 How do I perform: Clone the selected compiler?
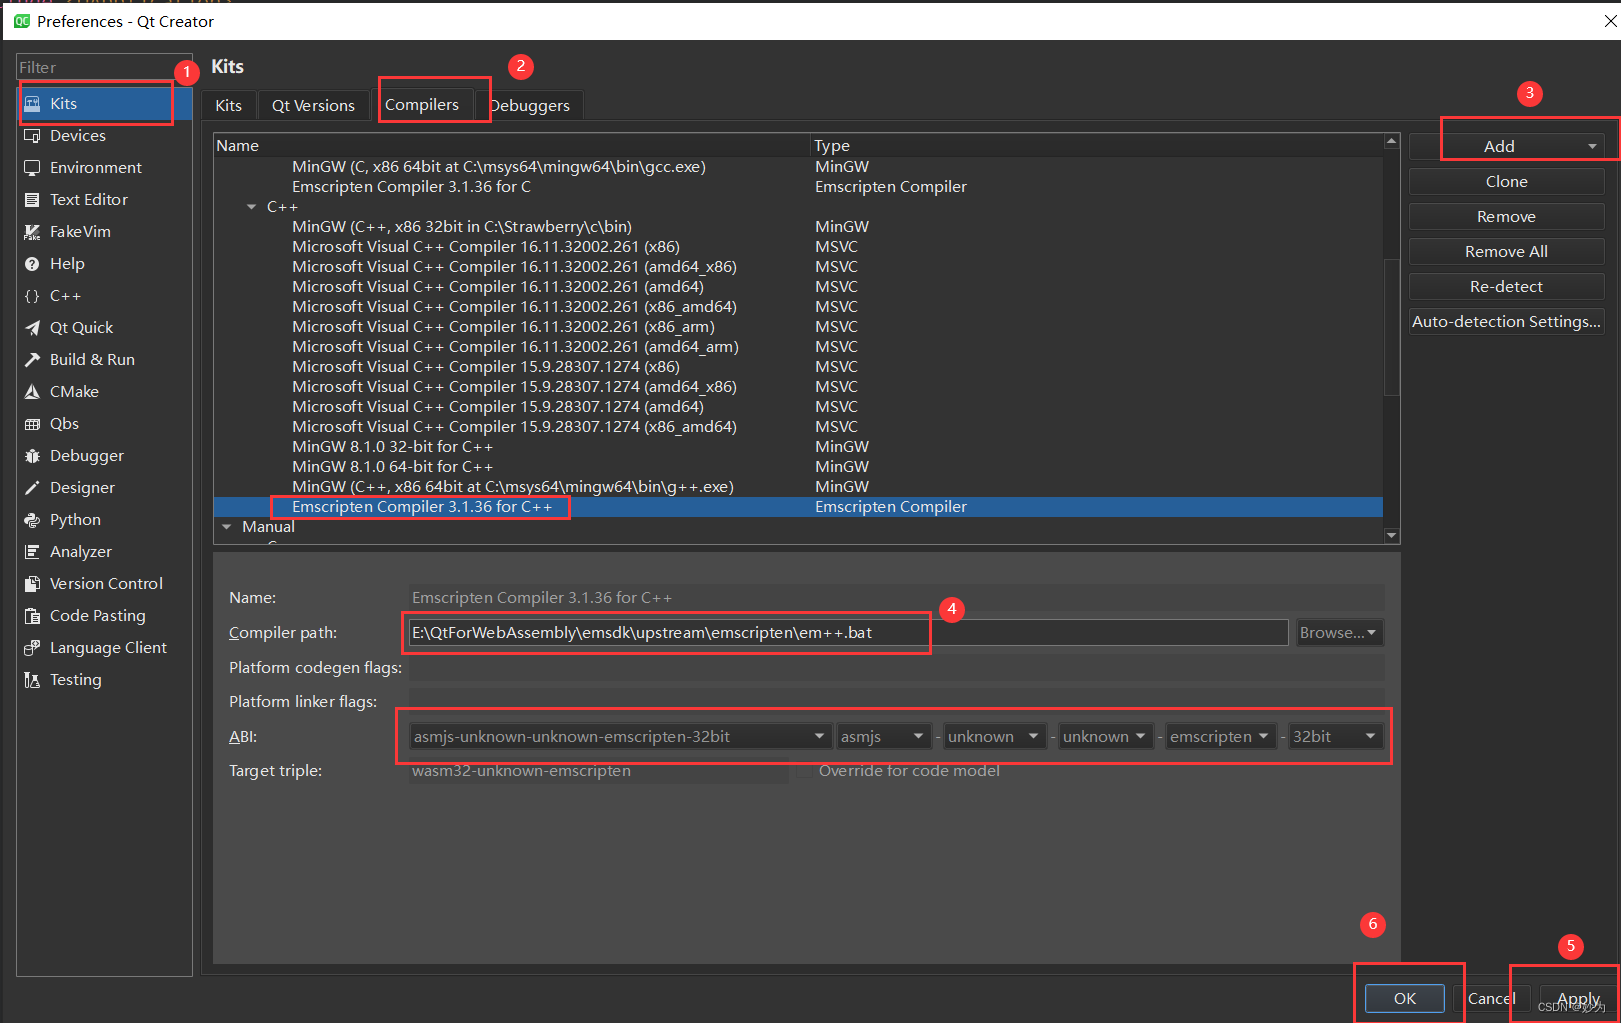click(x=1506, y=181)
